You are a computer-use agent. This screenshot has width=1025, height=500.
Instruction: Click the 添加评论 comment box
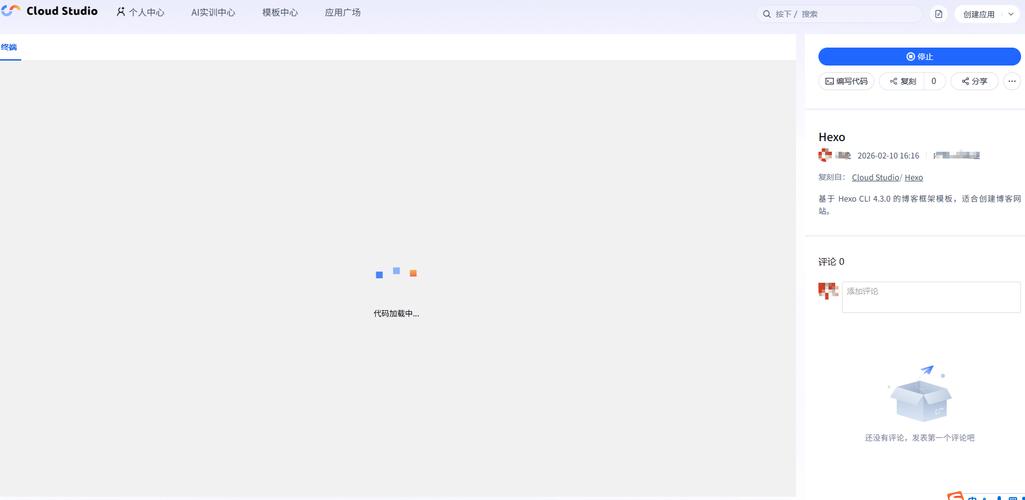930,297
